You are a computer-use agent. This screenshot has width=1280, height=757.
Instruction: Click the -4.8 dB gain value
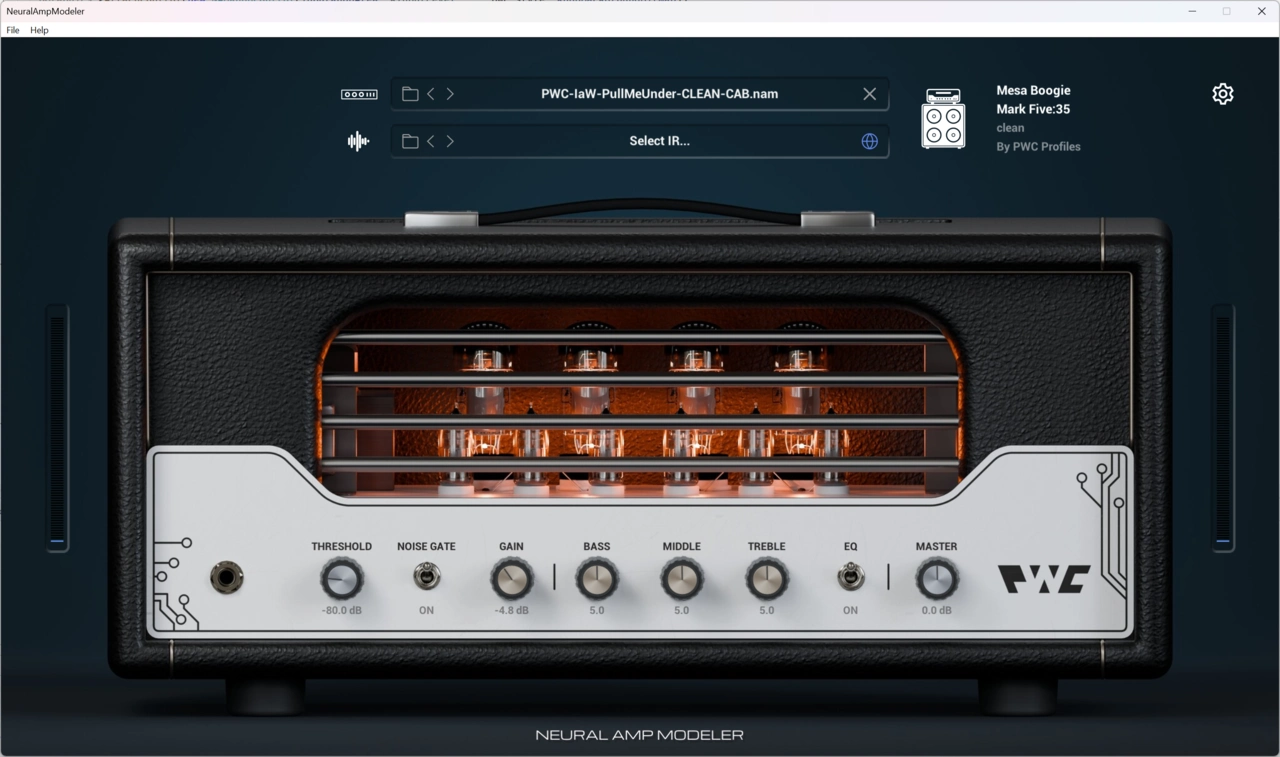click(x=512, y=610)
